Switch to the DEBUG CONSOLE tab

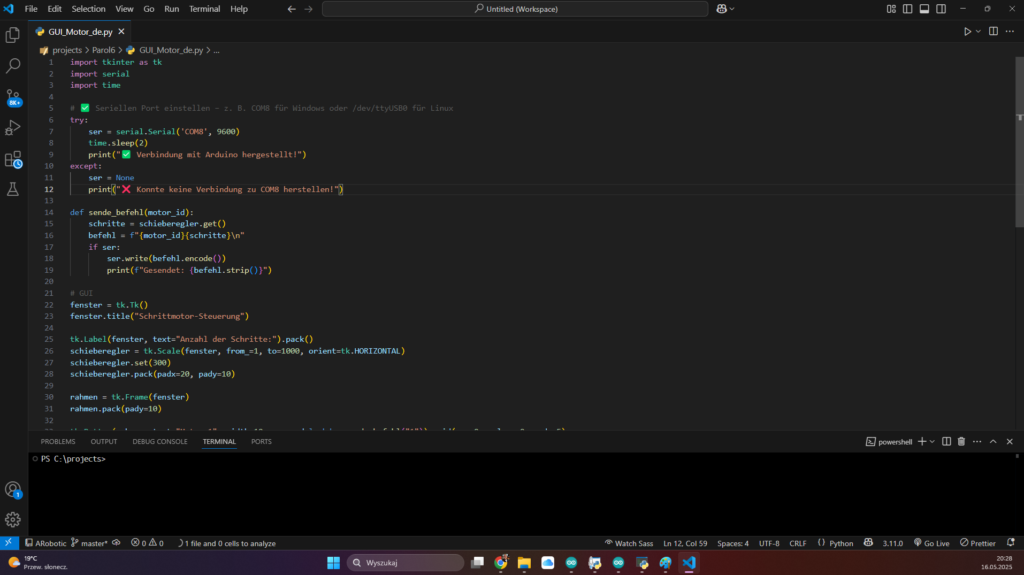(160, 442)
